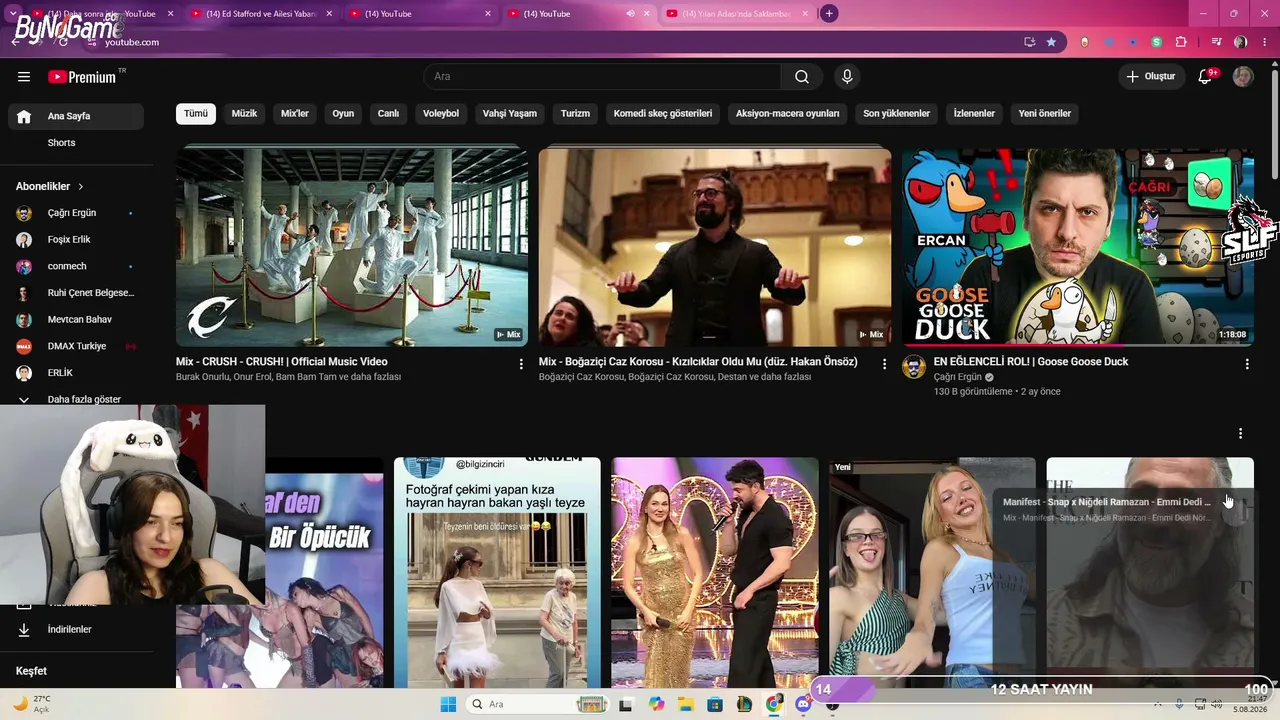
Task: Select the Turizm filter chip
Action: [575, 114]
